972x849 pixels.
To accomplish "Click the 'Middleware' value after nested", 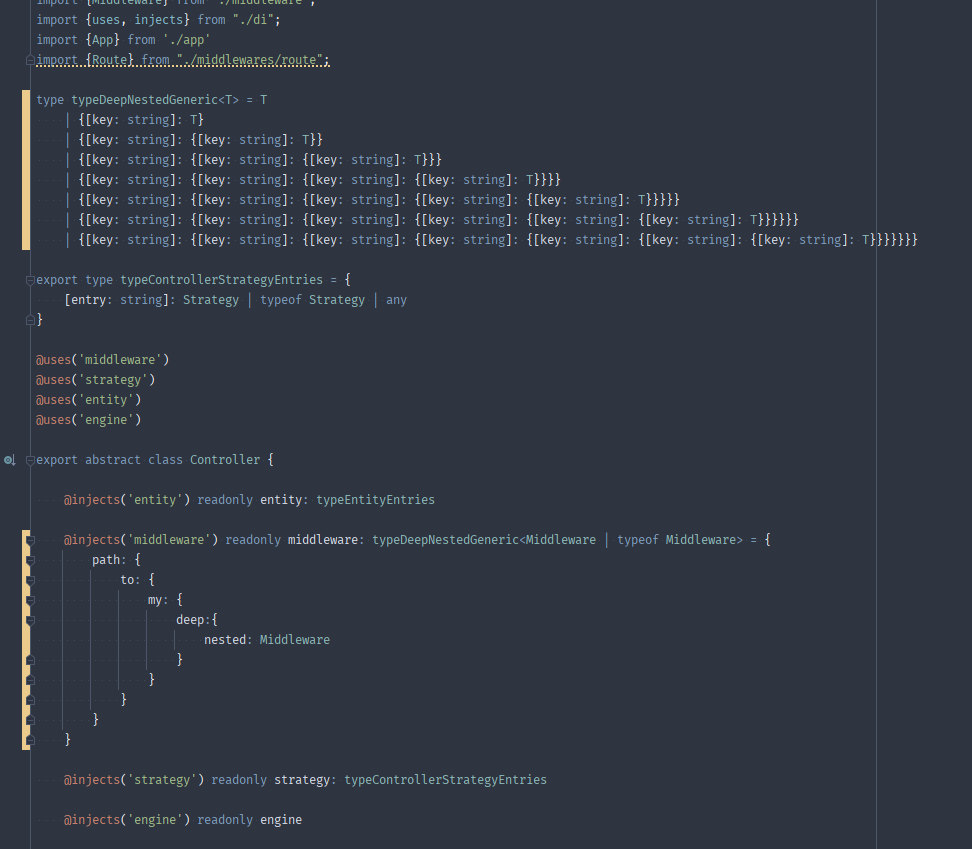I will click(294, 640).
